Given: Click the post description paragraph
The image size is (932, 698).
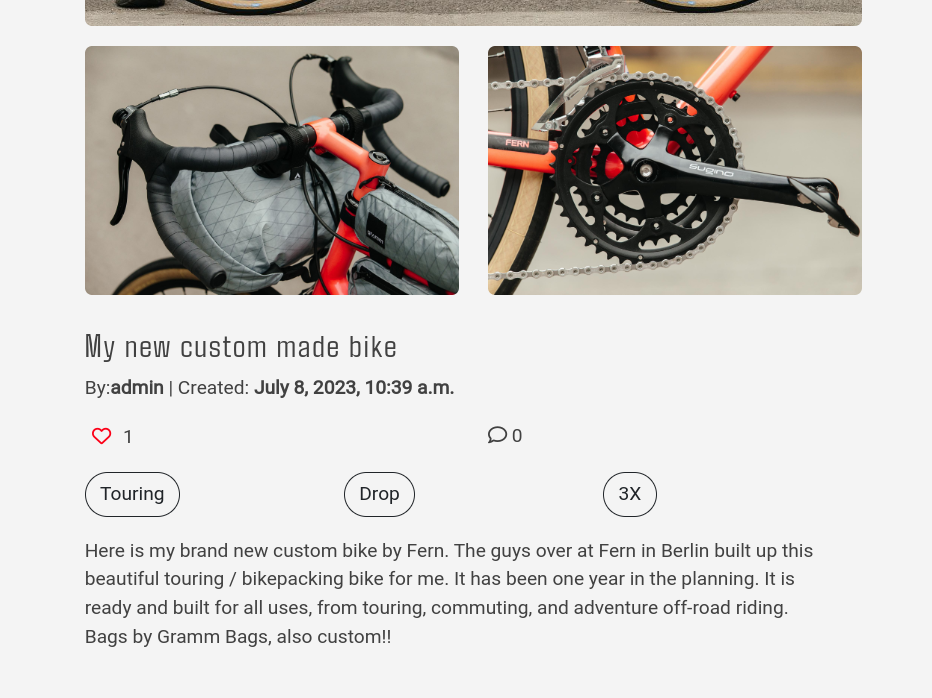Looking at the screenshot, I should 449,593.
